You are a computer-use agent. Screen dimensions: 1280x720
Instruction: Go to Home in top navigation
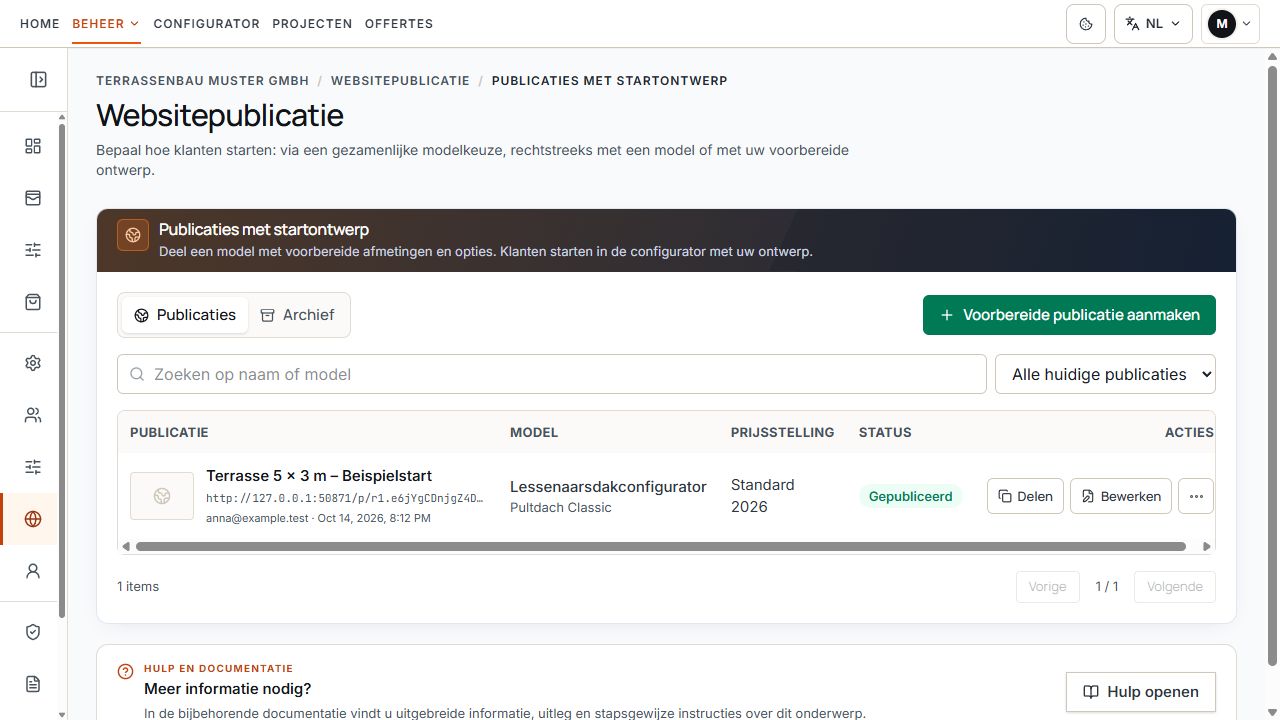[x=40, y=24]
